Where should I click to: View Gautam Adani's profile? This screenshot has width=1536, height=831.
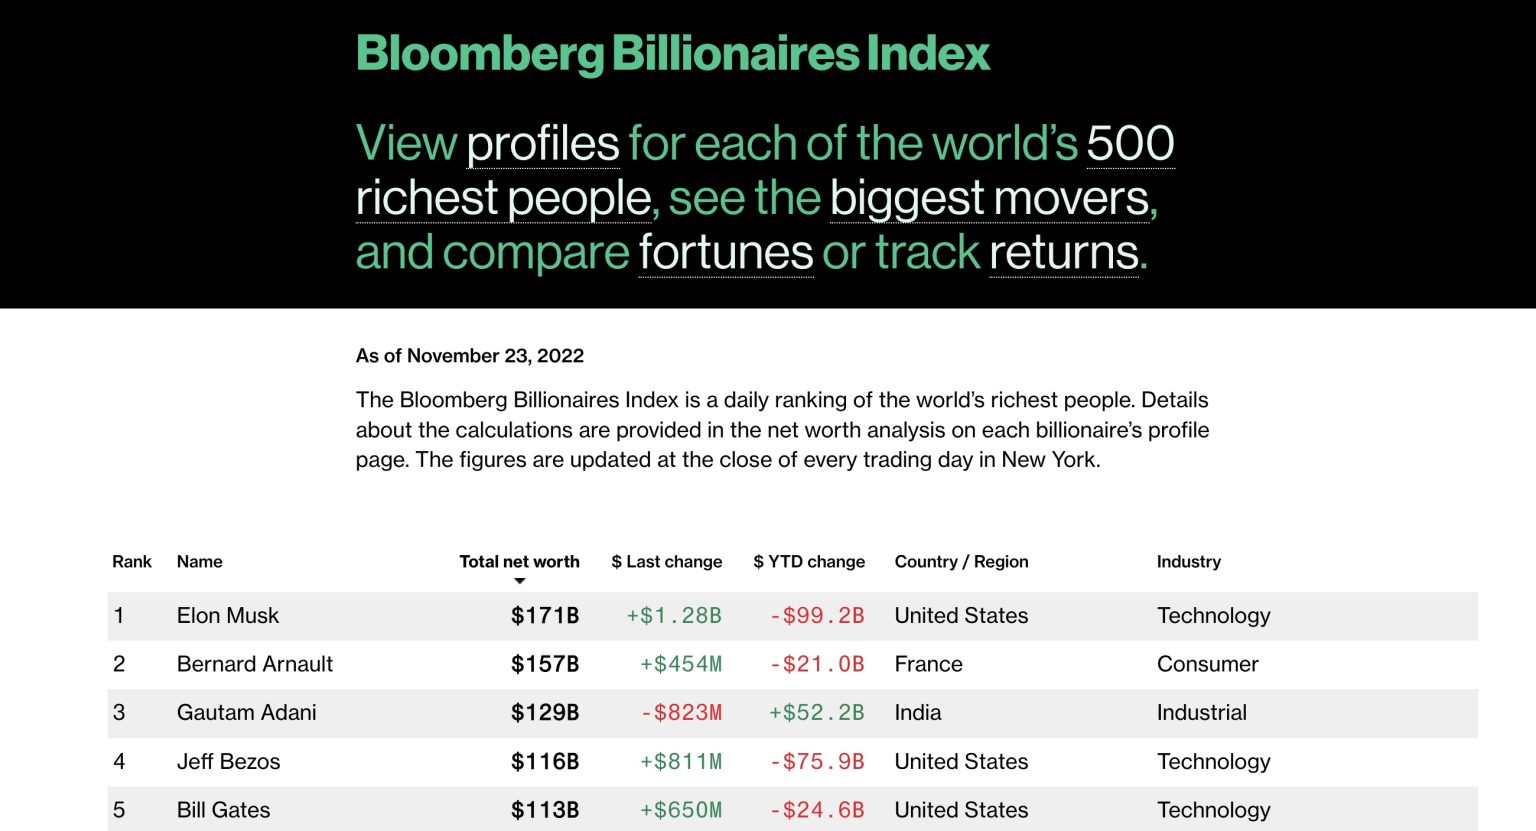[247, 713]
